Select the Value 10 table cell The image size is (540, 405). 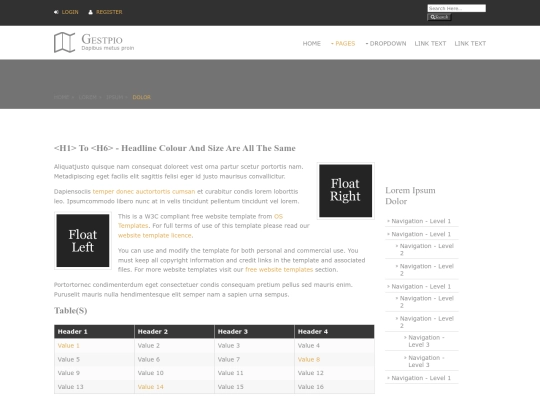(174, 373)
